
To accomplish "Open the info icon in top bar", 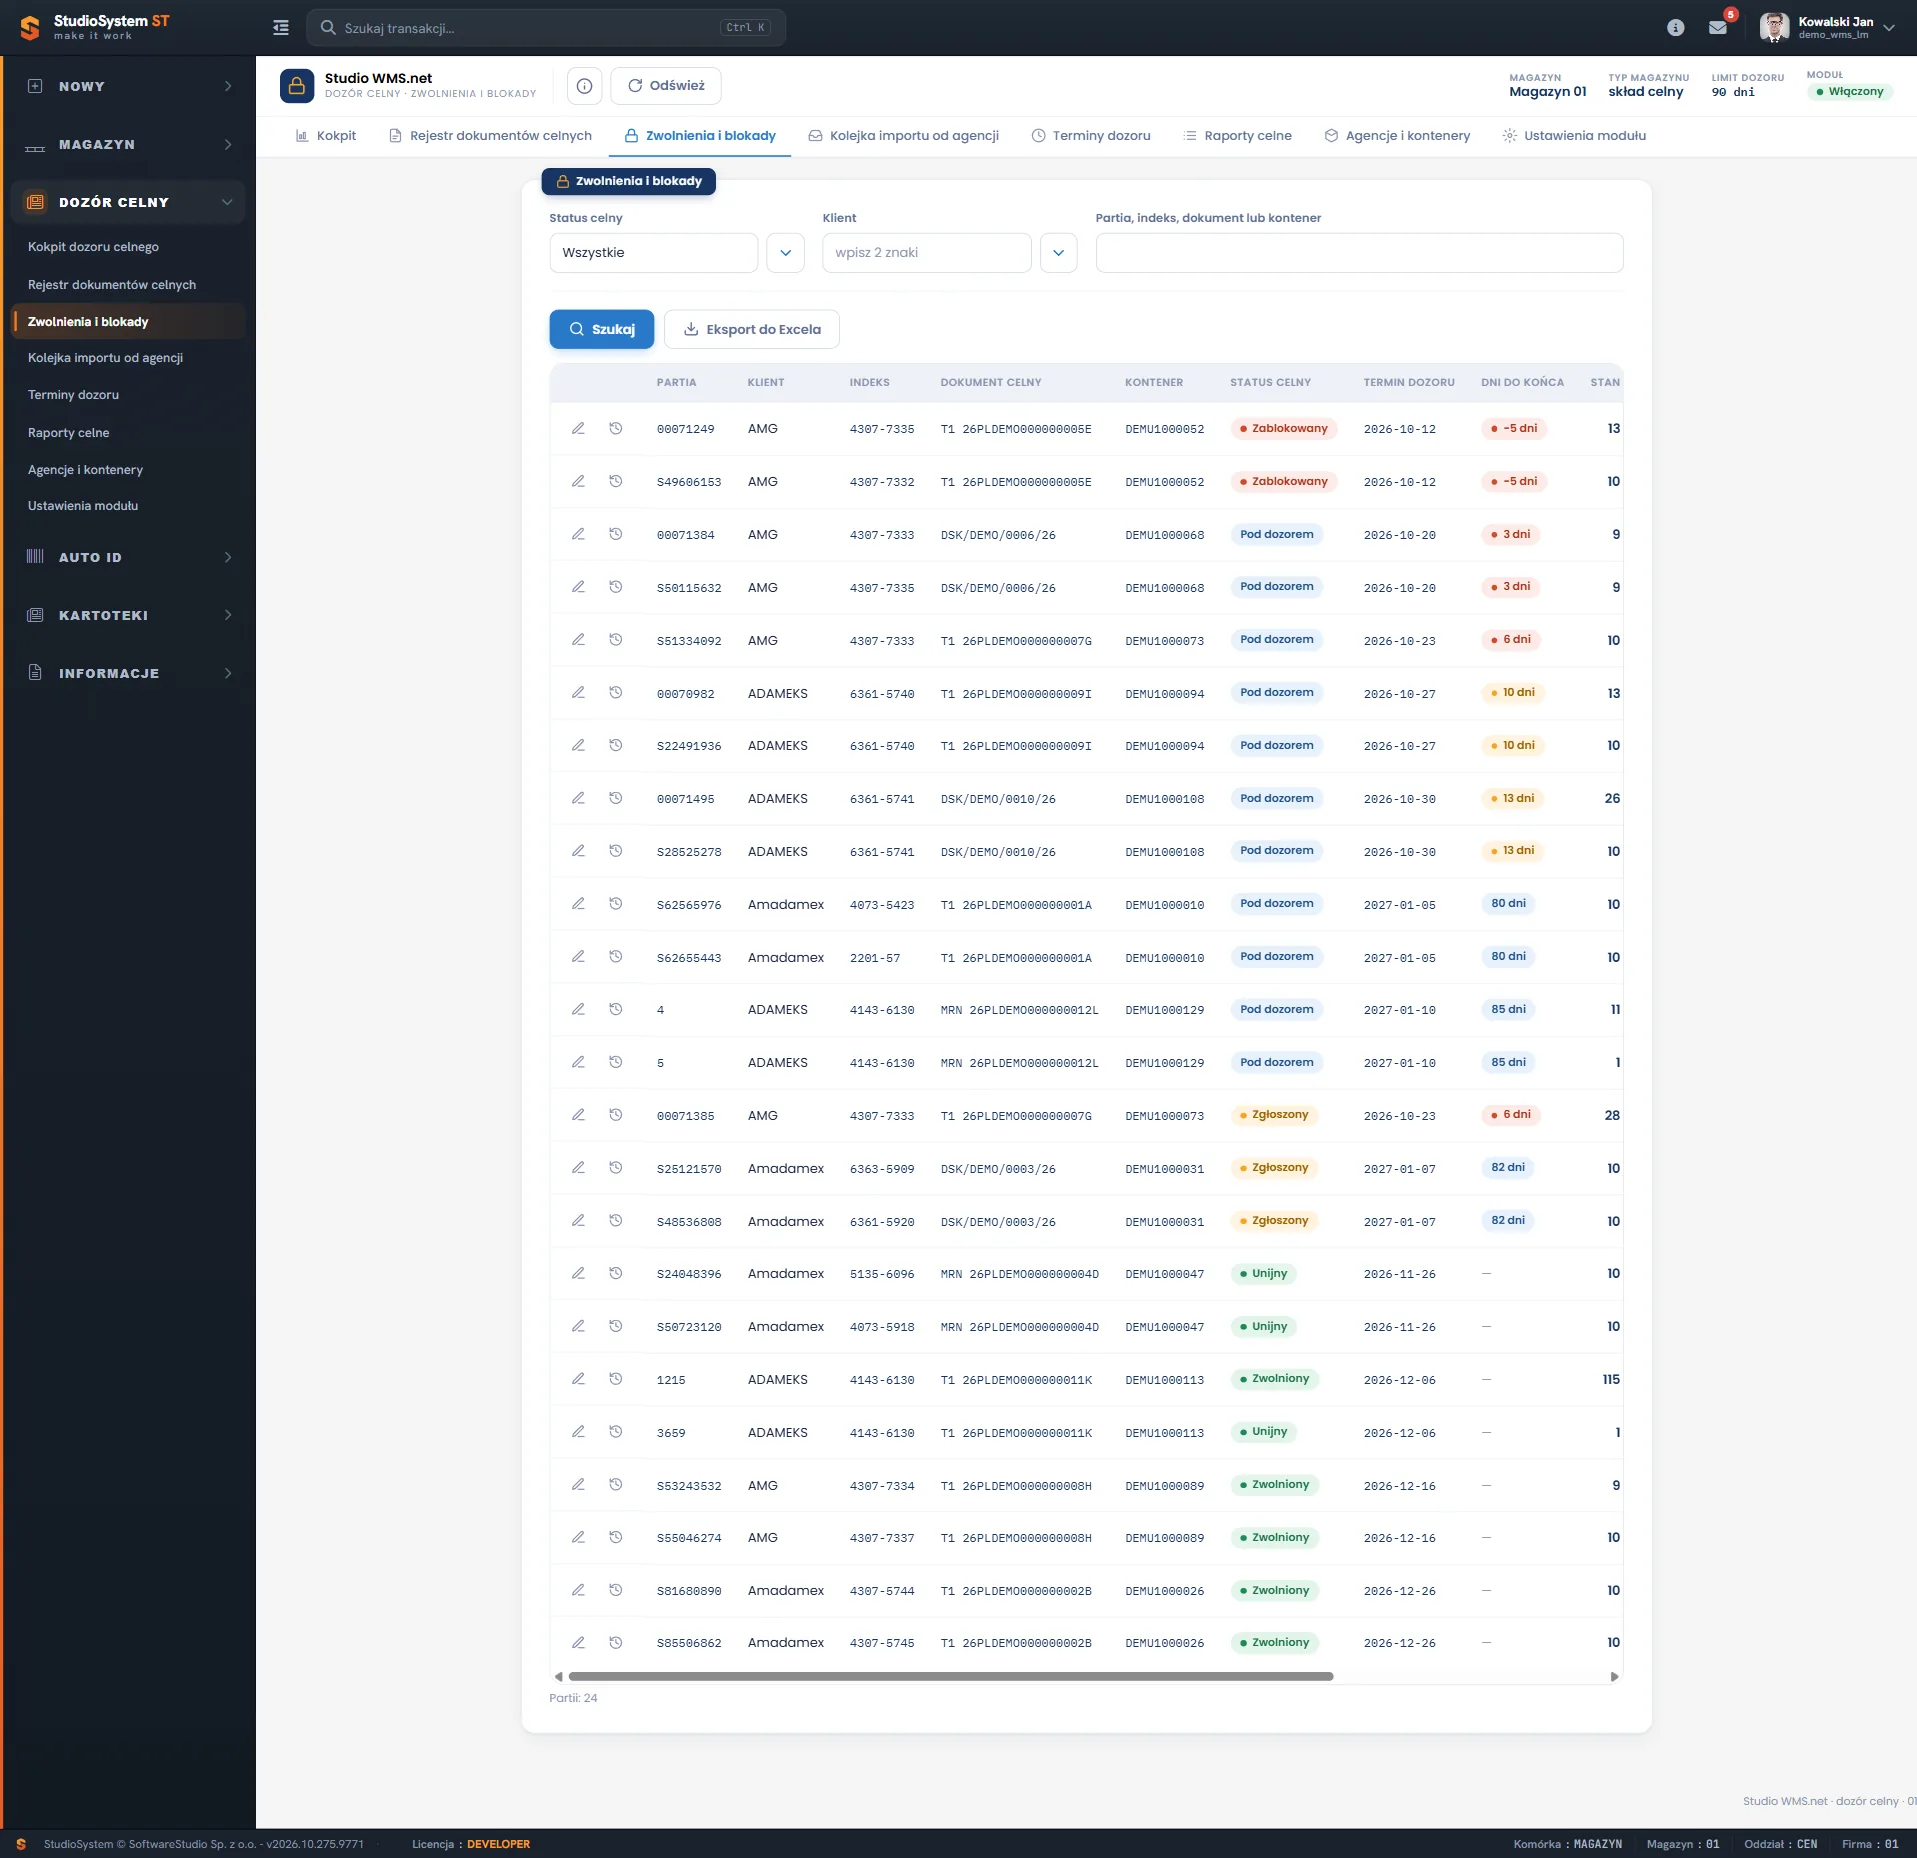I will tap(1676, 28).
